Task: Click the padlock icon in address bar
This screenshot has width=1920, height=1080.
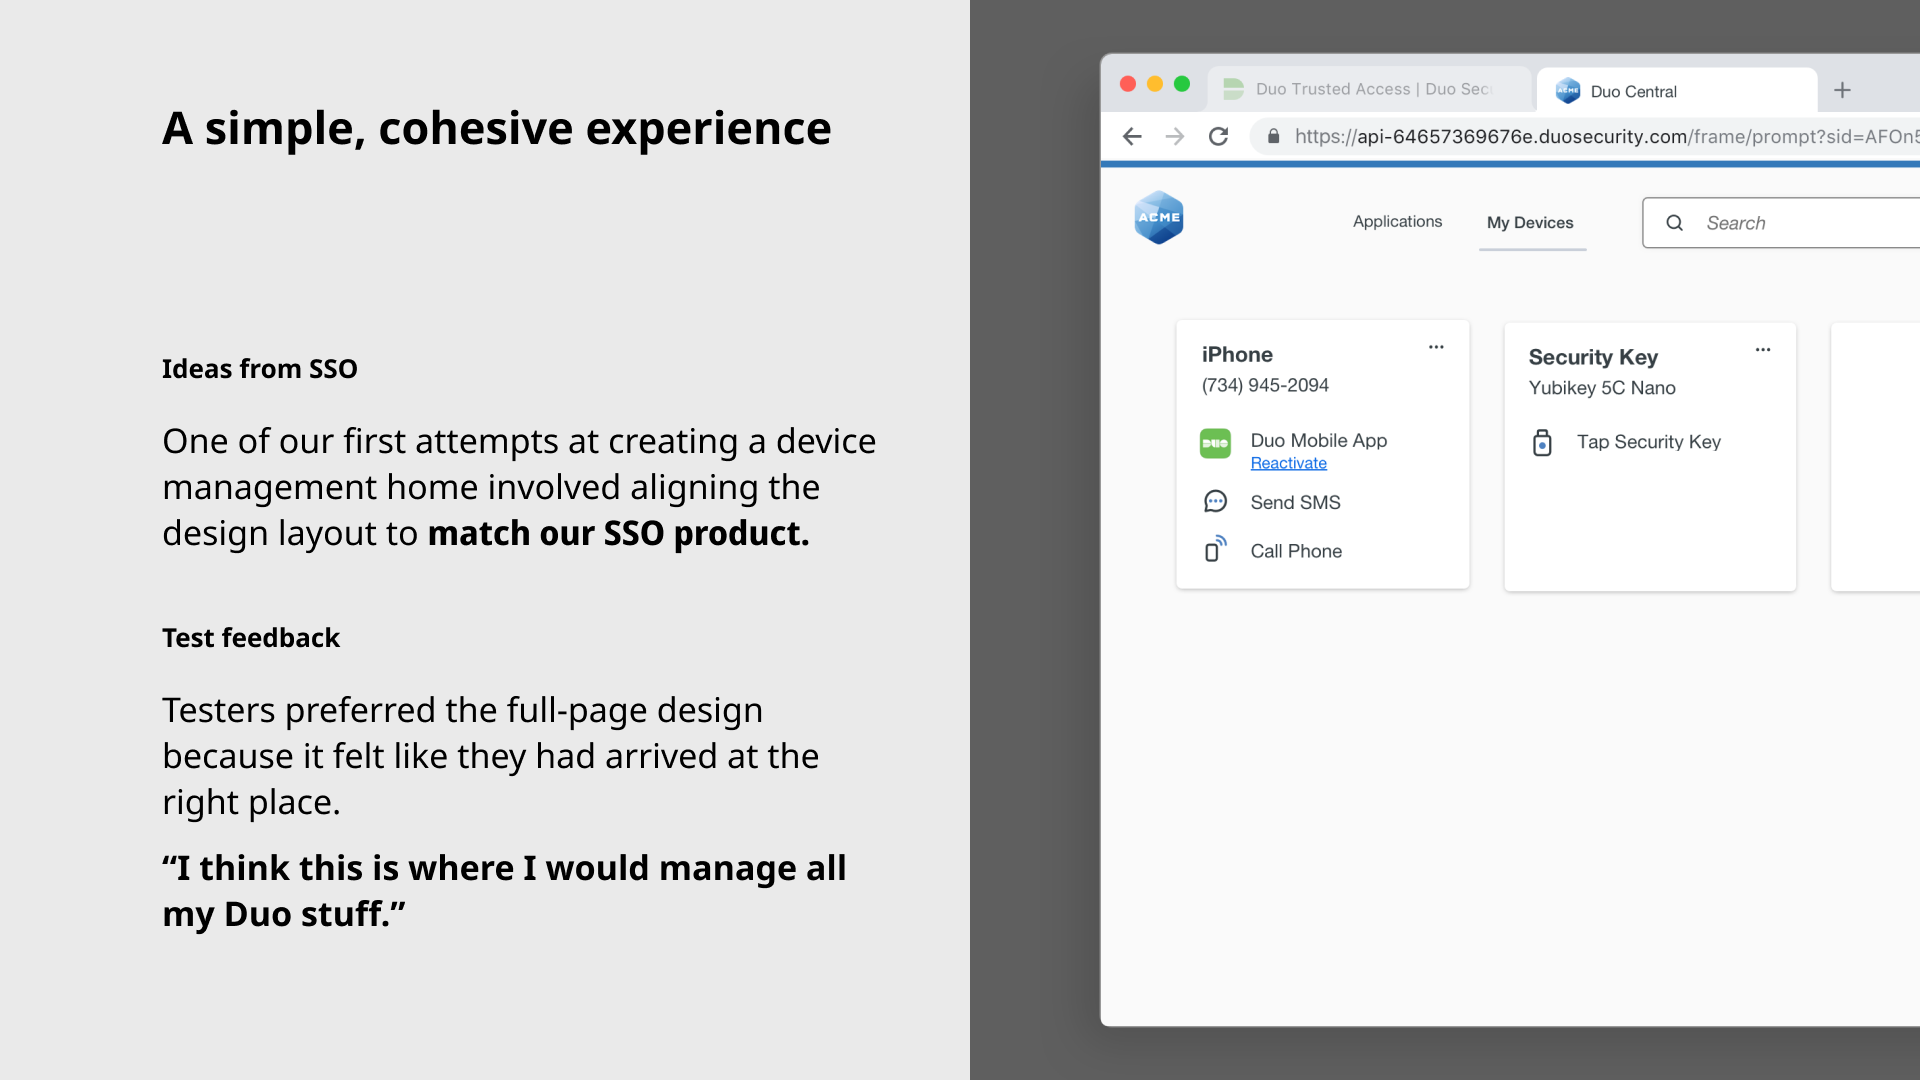Action: point(1273,136)
